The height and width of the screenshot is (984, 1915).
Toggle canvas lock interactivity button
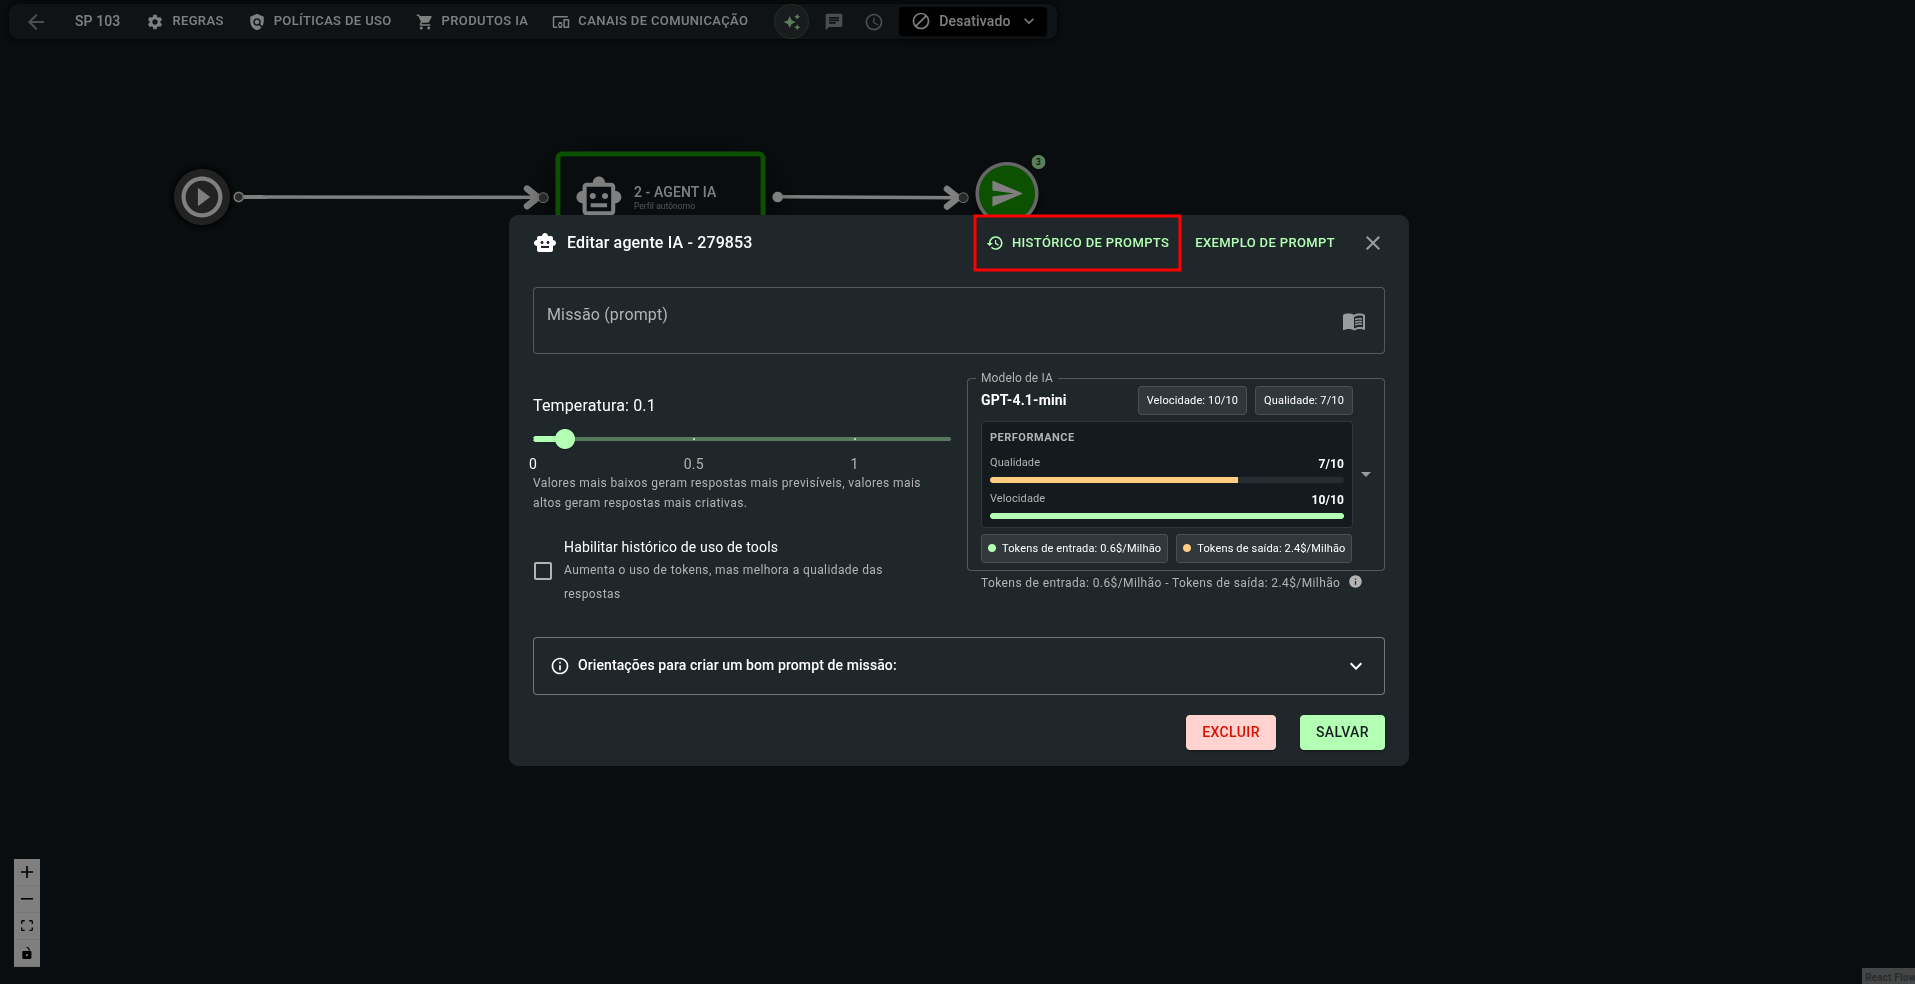[x=27, y=953]
